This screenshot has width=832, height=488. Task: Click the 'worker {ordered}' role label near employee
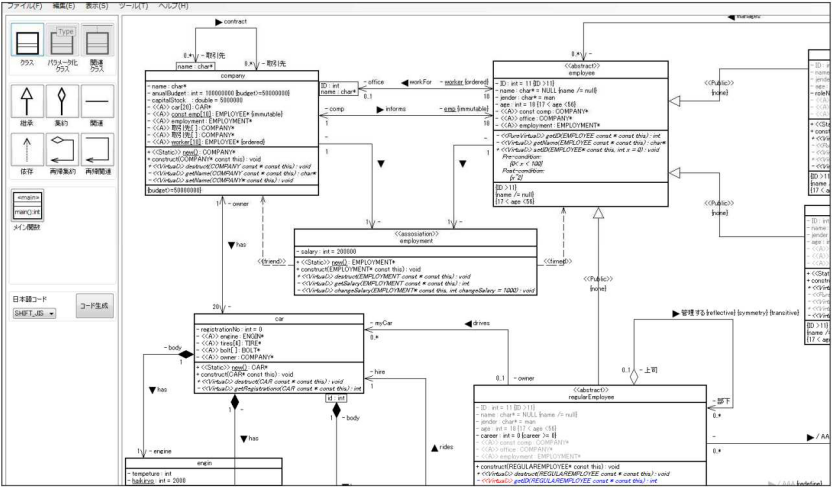[x=465, y=82]
